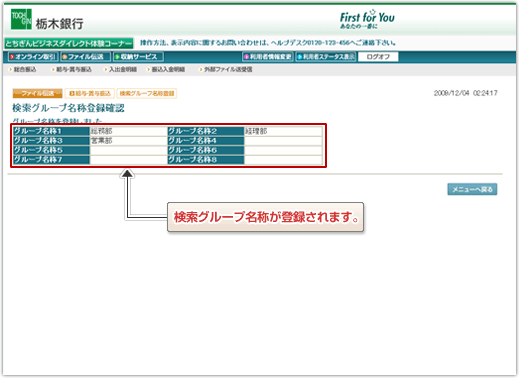Click the First for You slogan logo

367,19
